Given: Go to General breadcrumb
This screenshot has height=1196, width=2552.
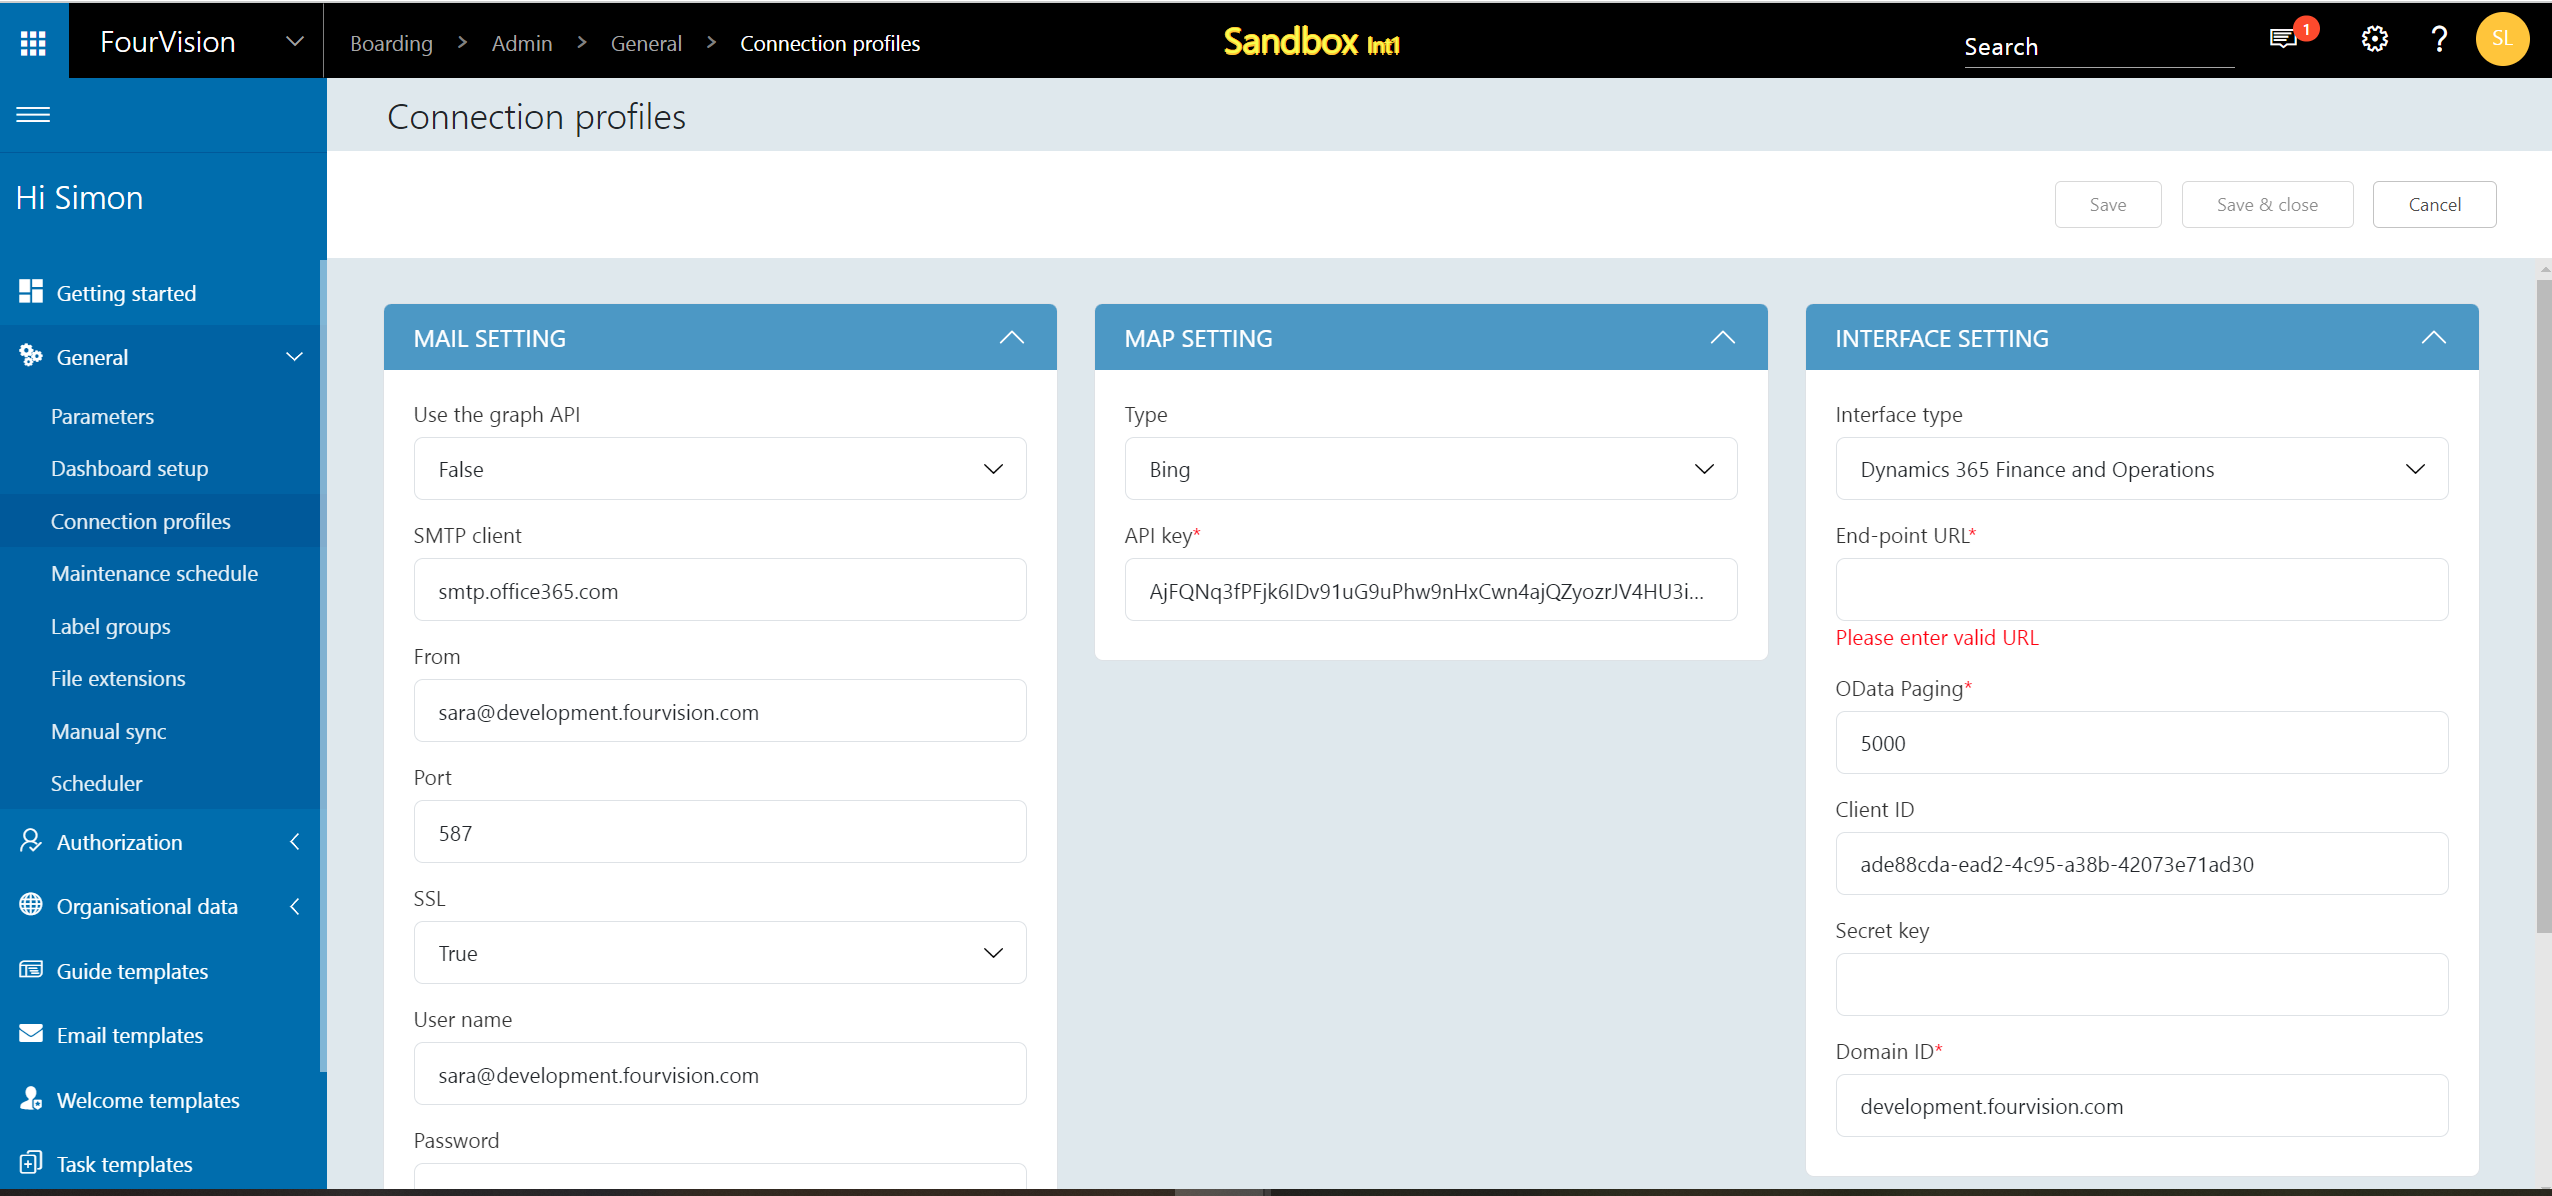Looking at the screenshot, I should tap(646, 43).
